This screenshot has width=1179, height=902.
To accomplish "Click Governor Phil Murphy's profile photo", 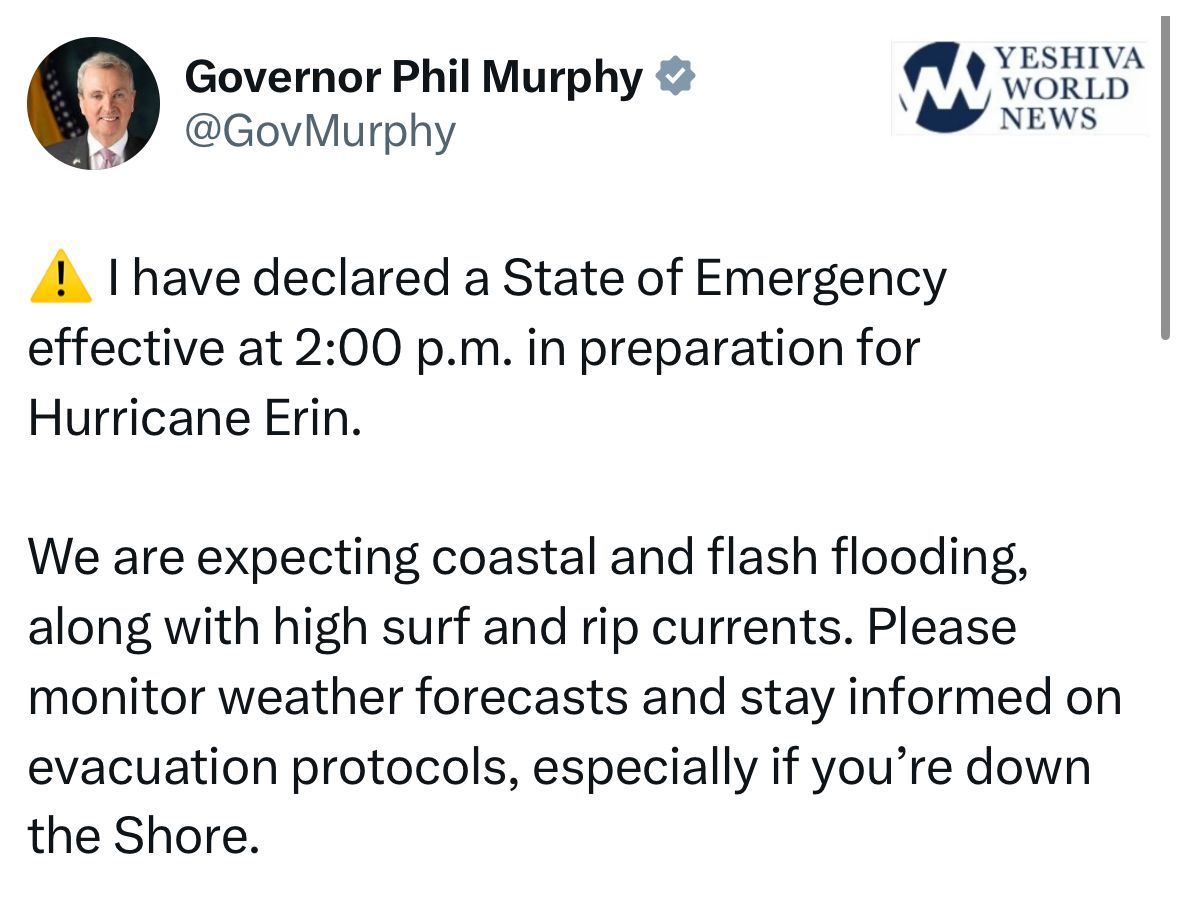I will point(93,104).
